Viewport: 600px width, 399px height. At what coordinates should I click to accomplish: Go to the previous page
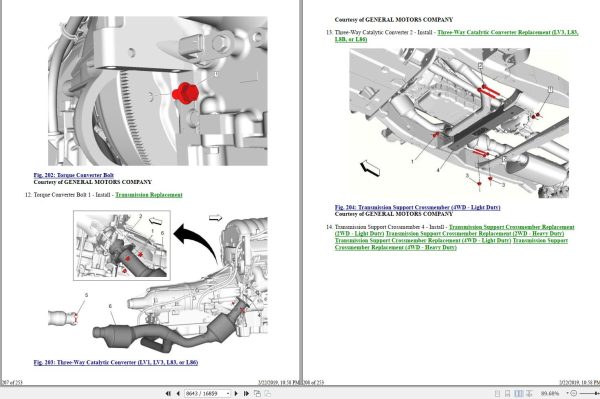click(178, 393)
